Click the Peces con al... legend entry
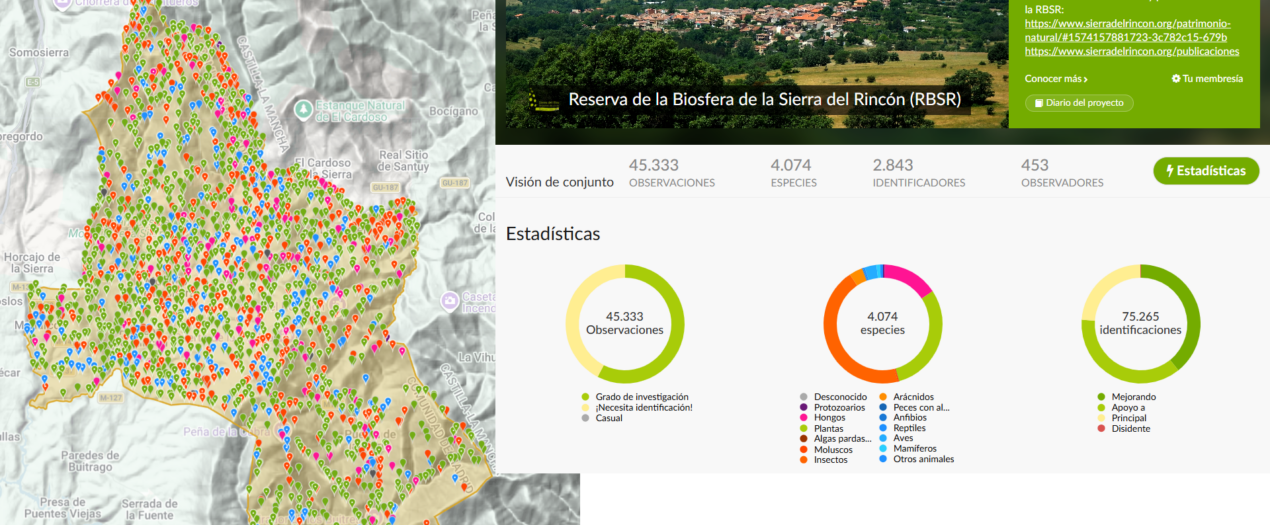 (x=914, y=407)
